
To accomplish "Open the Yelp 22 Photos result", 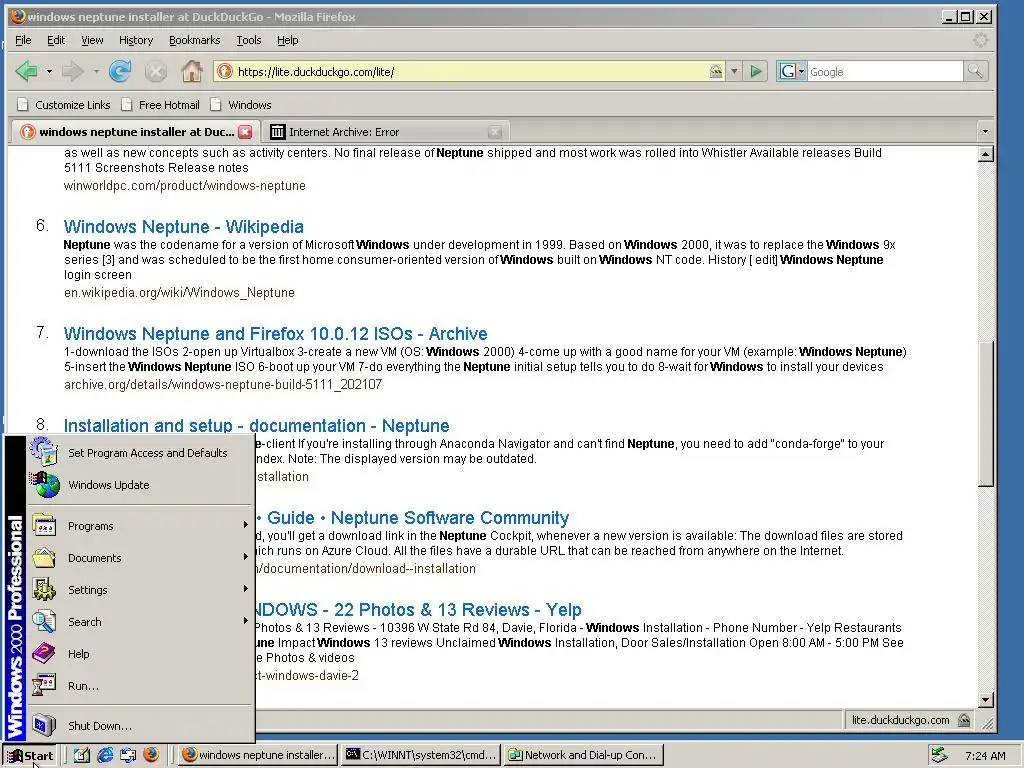I will [419, 610].
